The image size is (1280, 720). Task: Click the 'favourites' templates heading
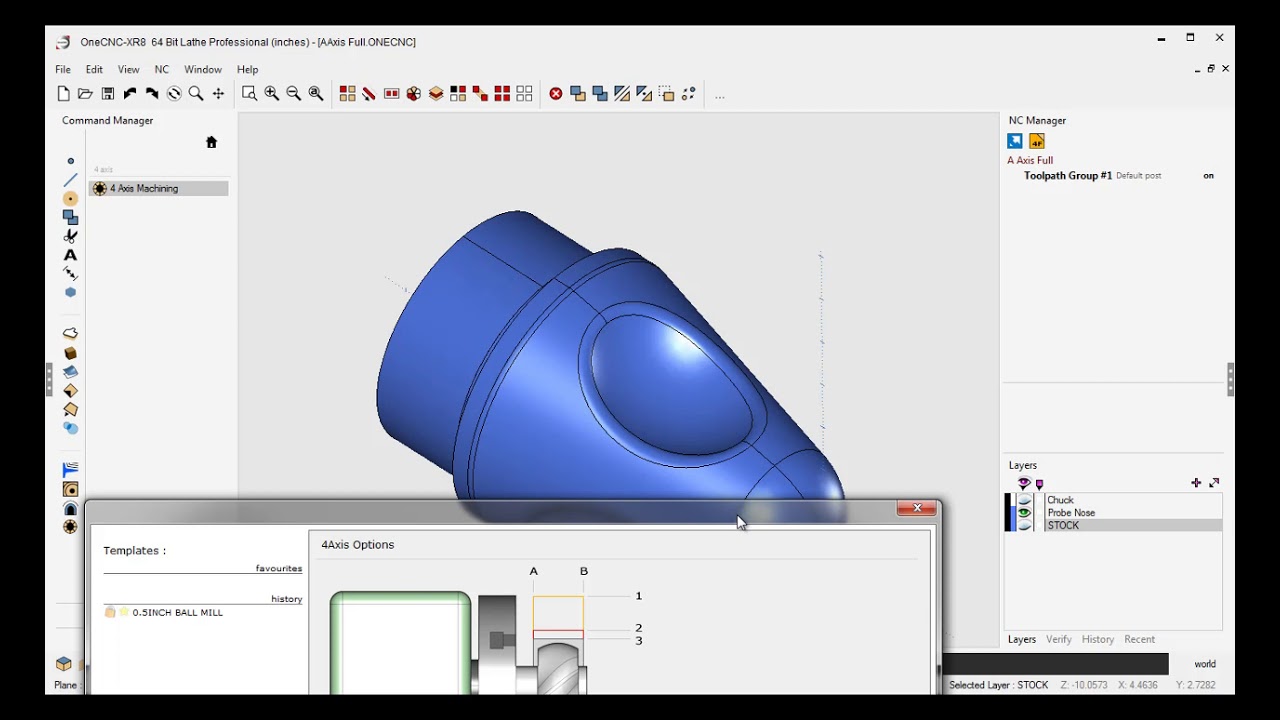(x=278, y=568)
